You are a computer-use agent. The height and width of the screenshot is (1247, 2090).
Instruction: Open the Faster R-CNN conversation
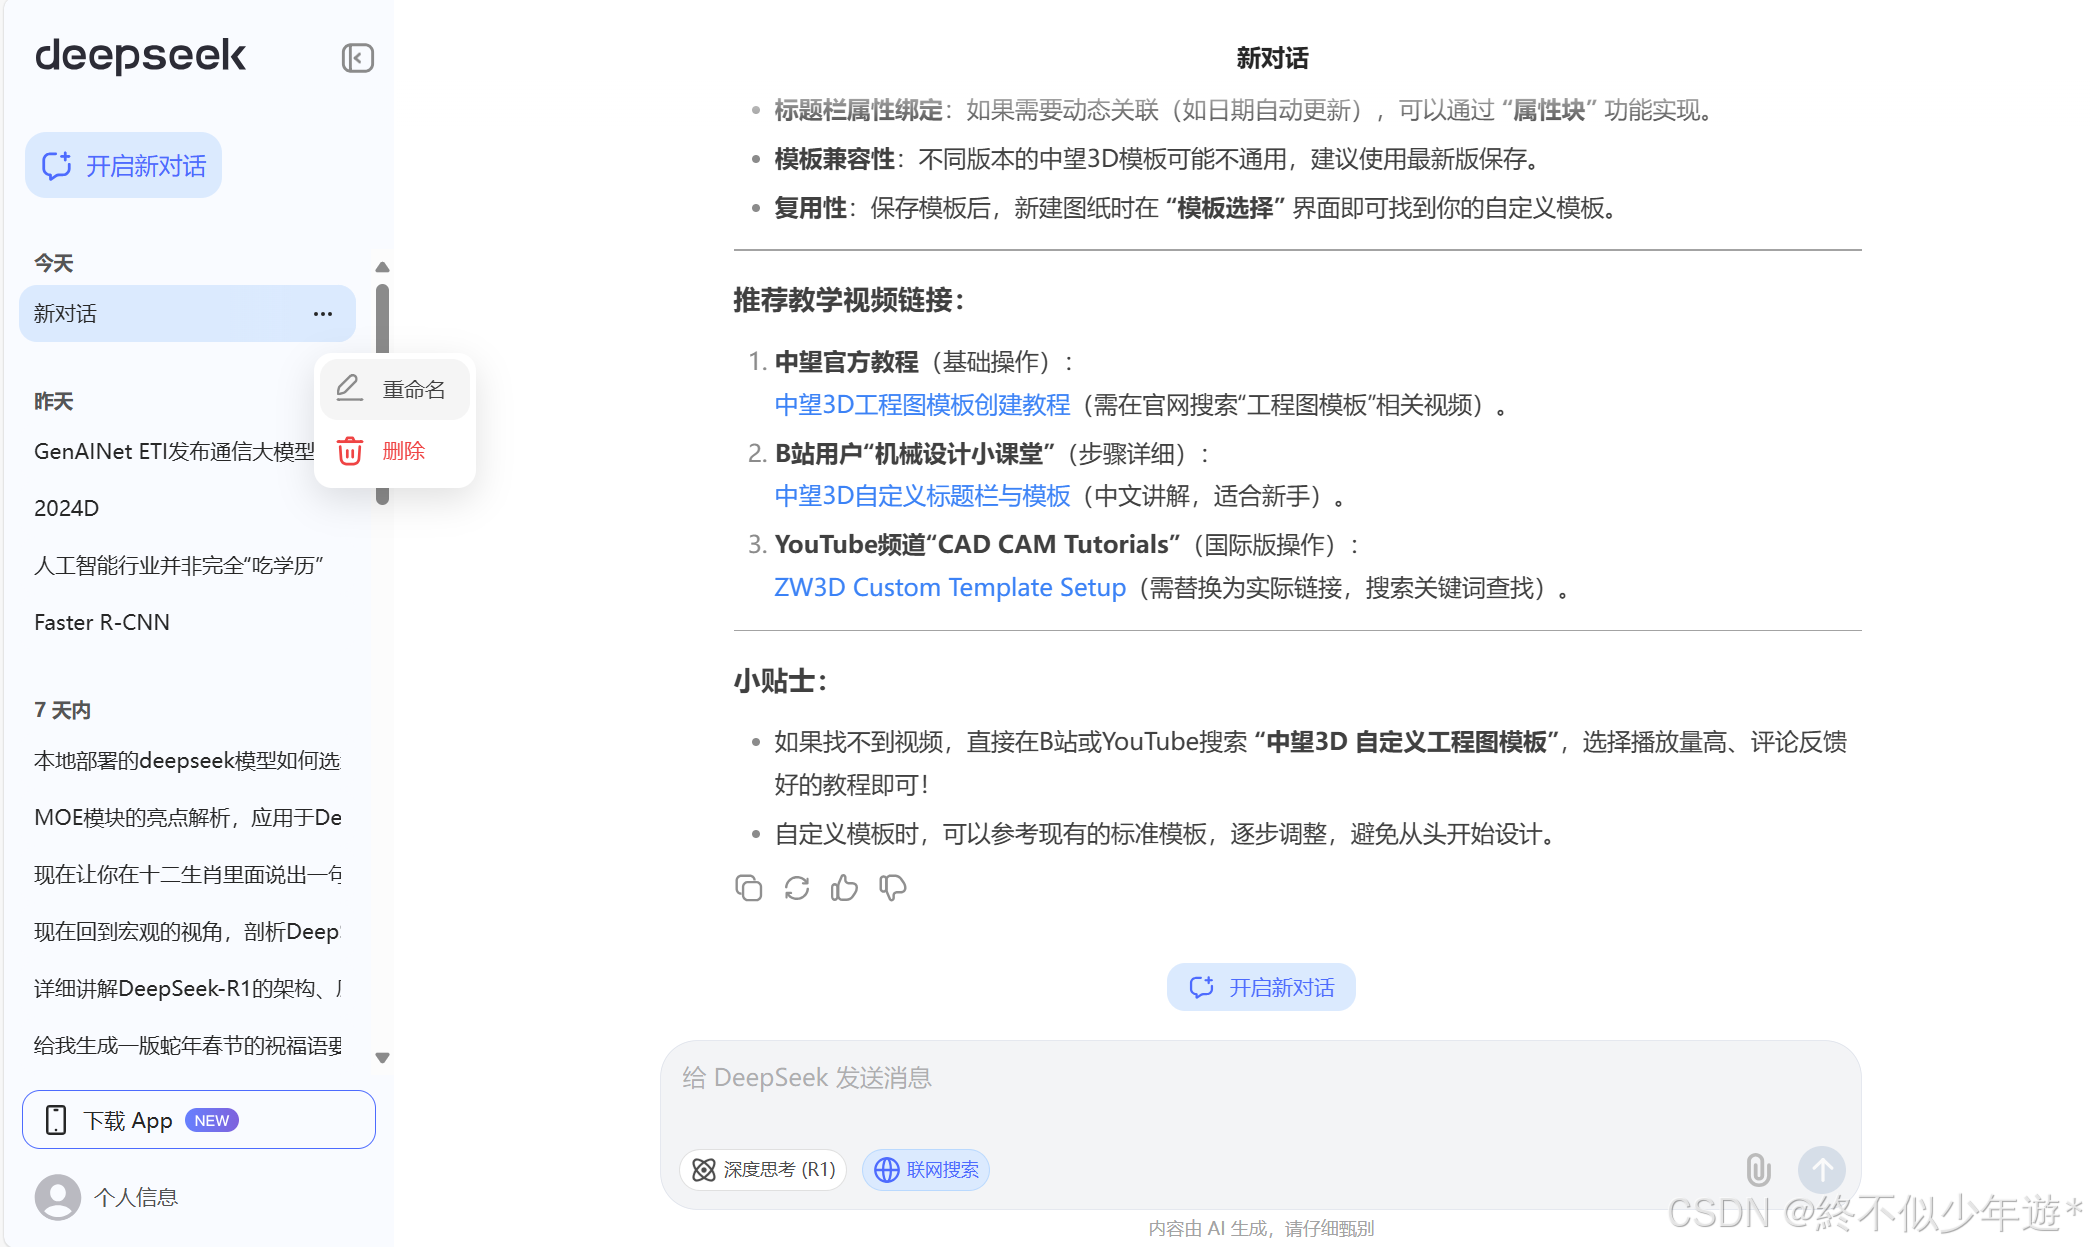pyautogui.click(x=102, y=622)
